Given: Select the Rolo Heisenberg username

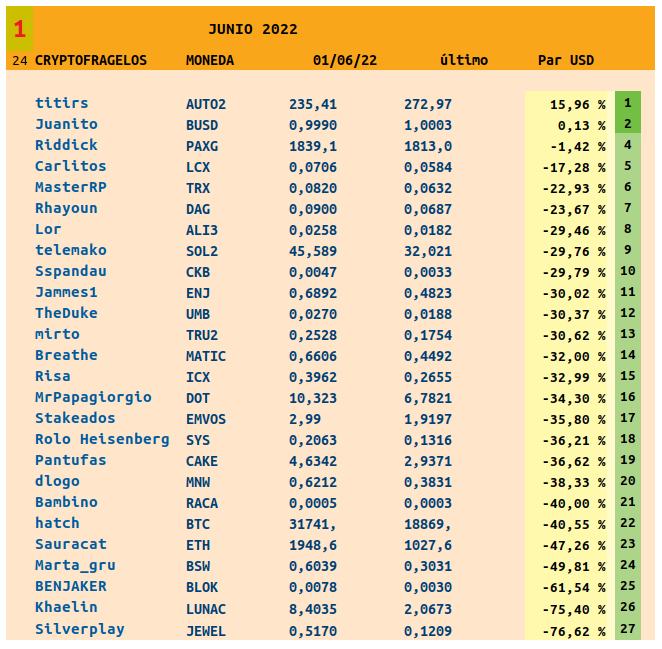Looking at the screenshot, I should coord(102,439).
